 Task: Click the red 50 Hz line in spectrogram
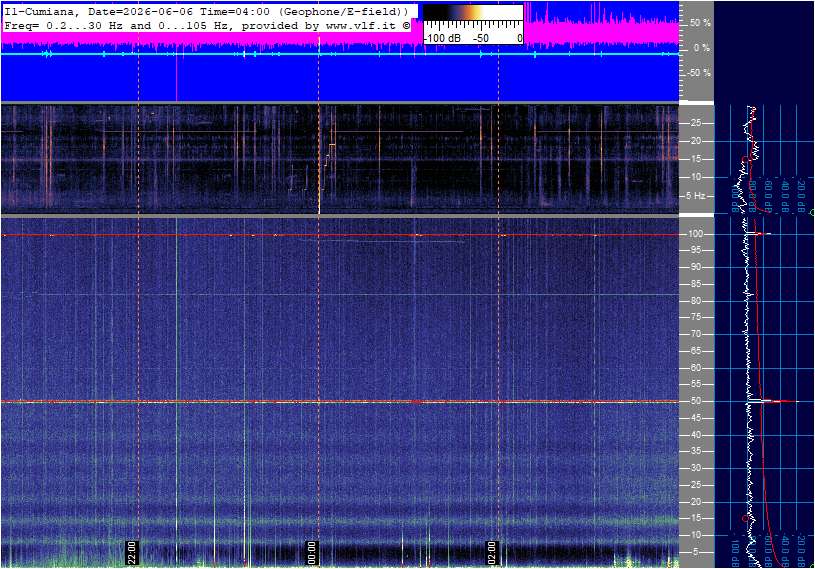[x=340, y=402]
